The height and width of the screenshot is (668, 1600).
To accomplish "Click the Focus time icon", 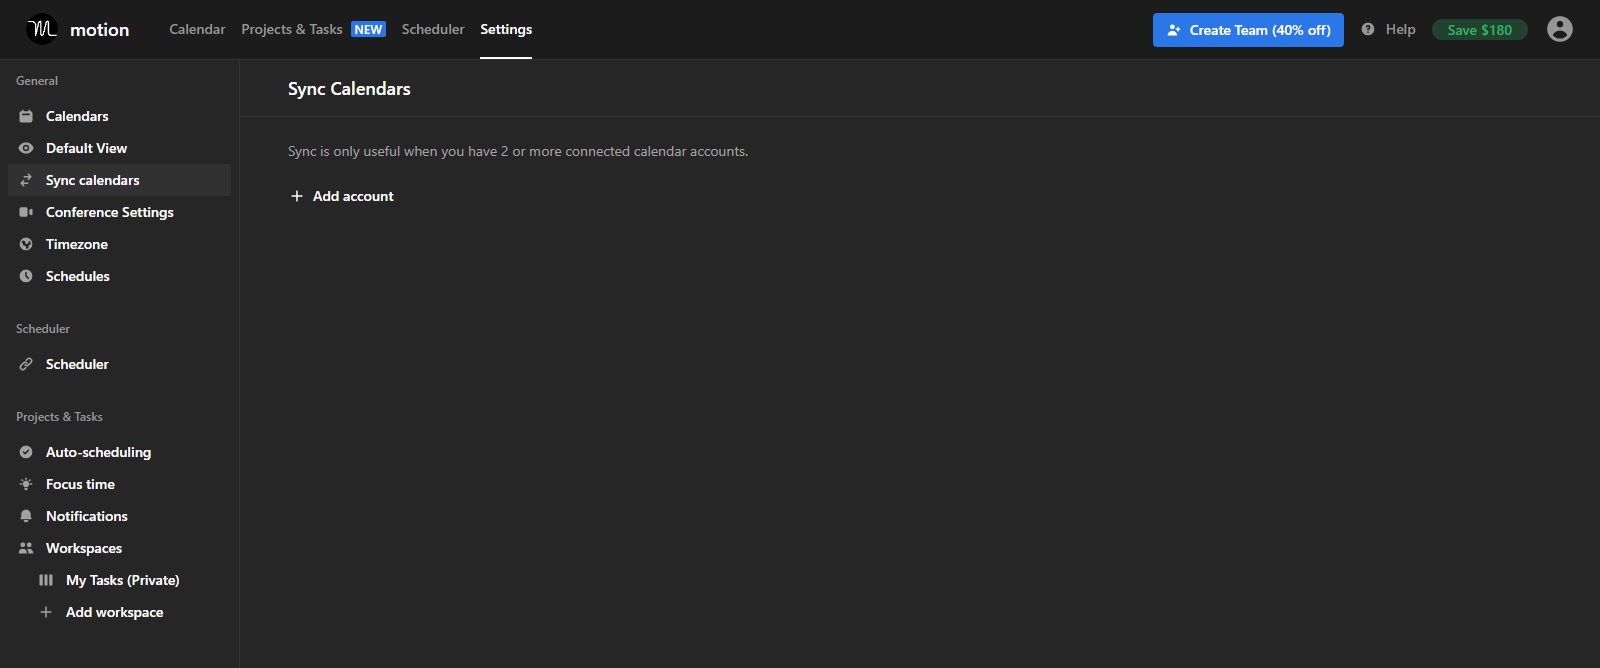I will (x=26, y=484).
